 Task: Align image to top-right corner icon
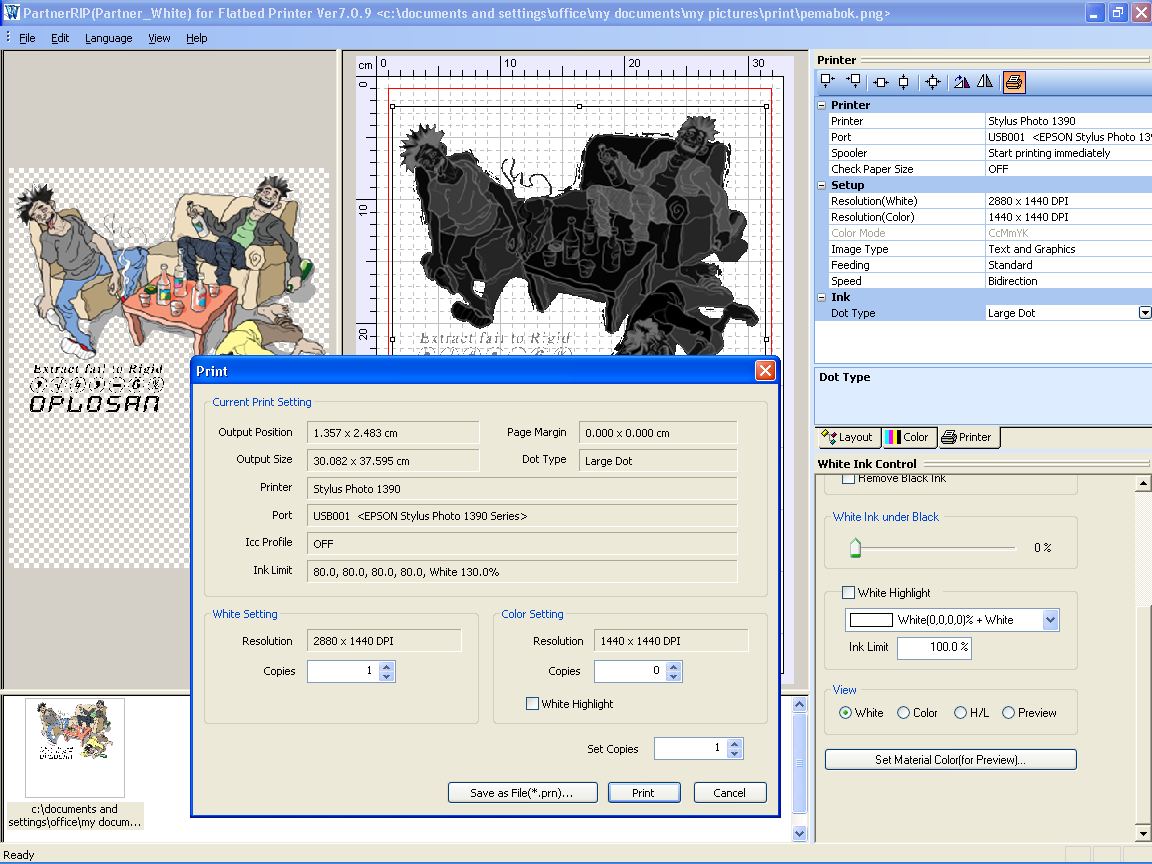point(853,82)
